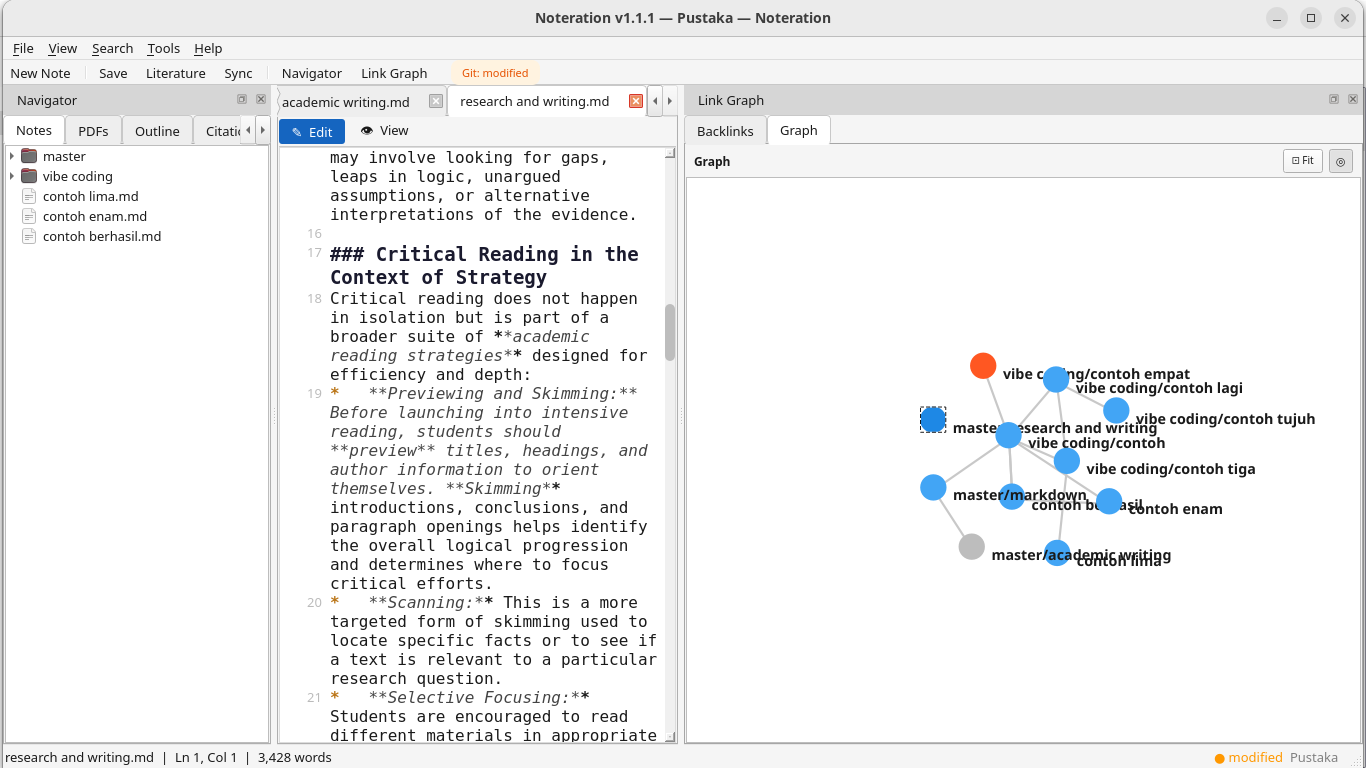
Task: Switch to the Citations tab
Action: [223, 131]
